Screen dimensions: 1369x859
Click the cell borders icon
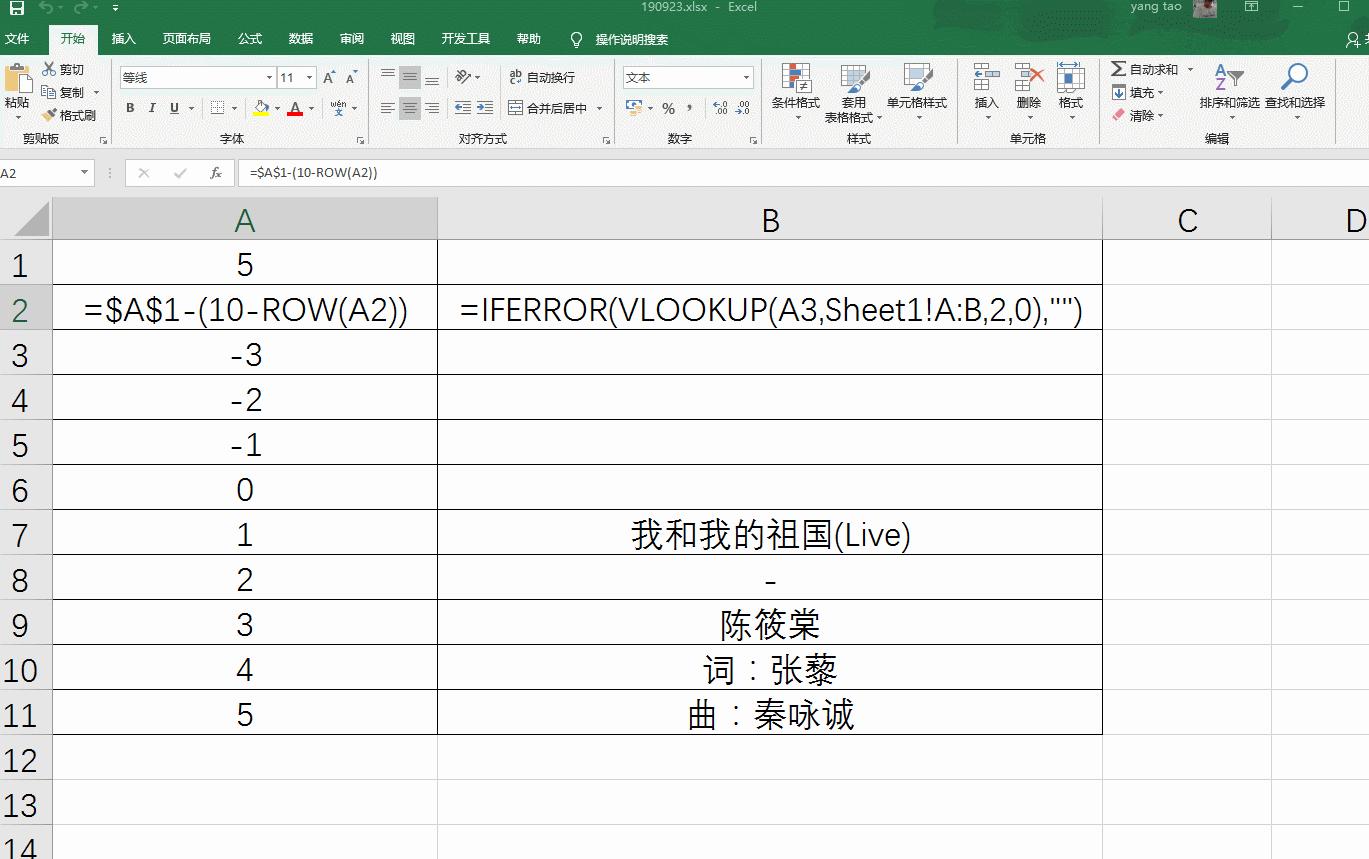(x=215, y=108)
